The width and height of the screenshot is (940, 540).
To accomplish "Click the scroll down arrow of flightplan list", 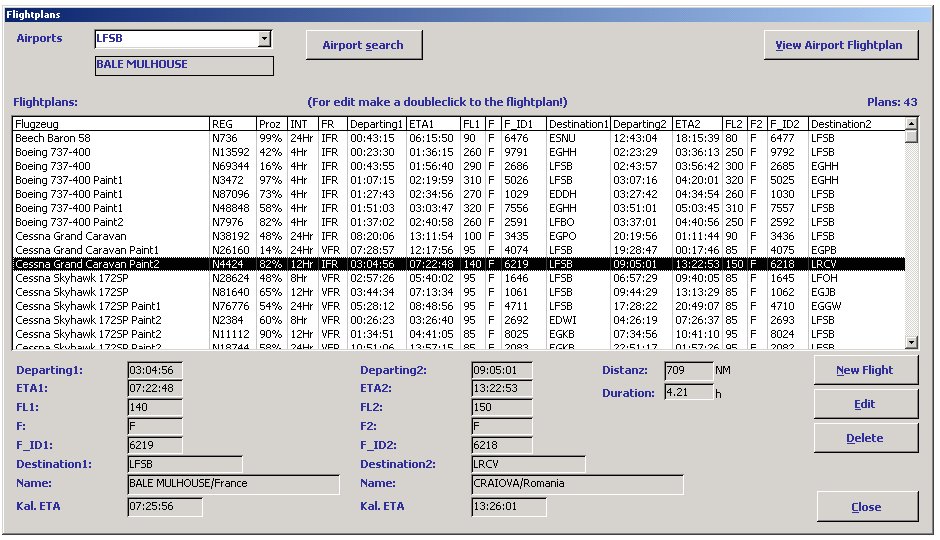I will pos(911,343).
